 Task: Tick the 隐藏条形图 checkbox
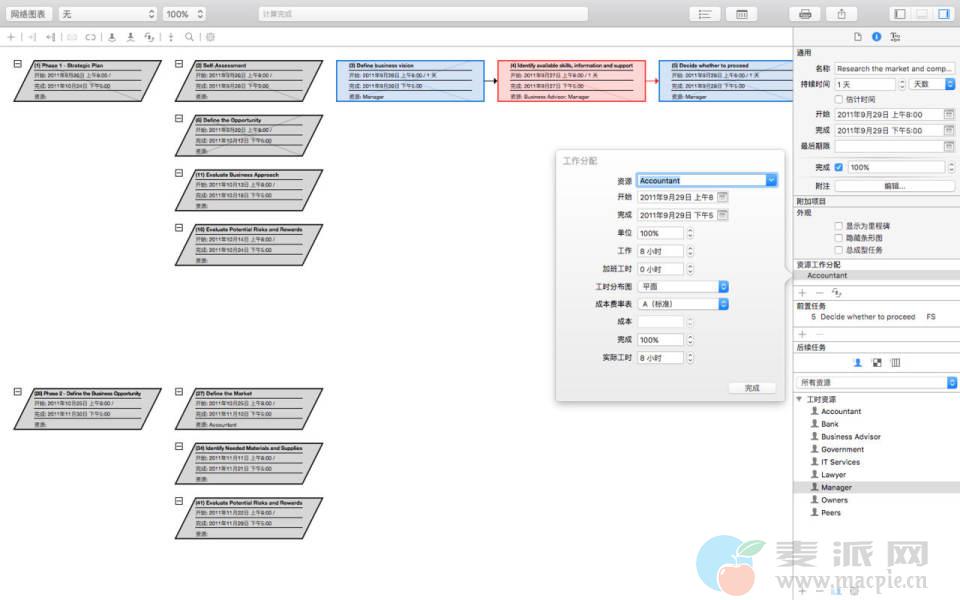[x=839, y=238]
